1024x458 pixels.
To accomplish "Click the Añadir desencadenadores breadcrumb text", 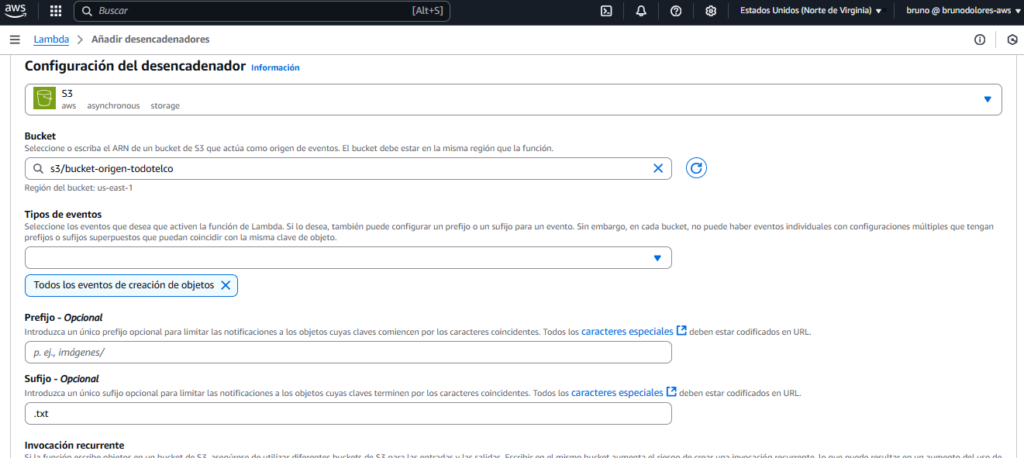I will (150, 40).
